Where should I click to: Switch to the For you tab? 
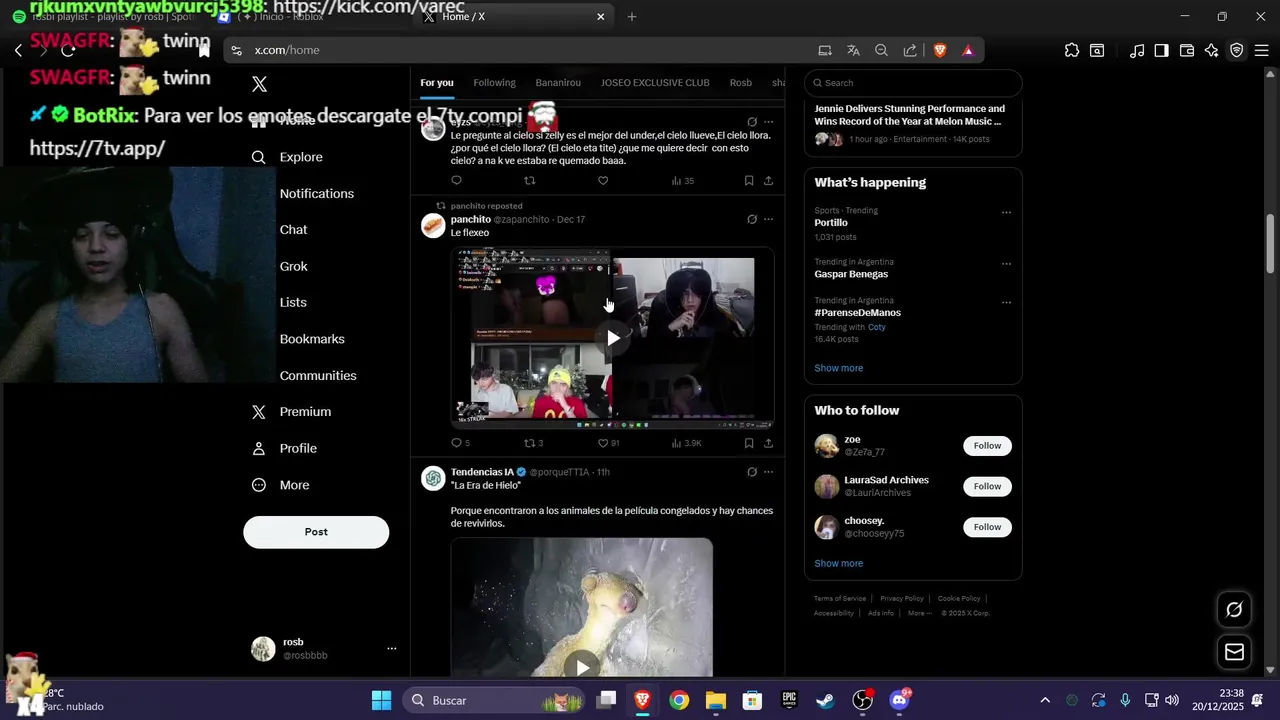[x=437, y=83]
